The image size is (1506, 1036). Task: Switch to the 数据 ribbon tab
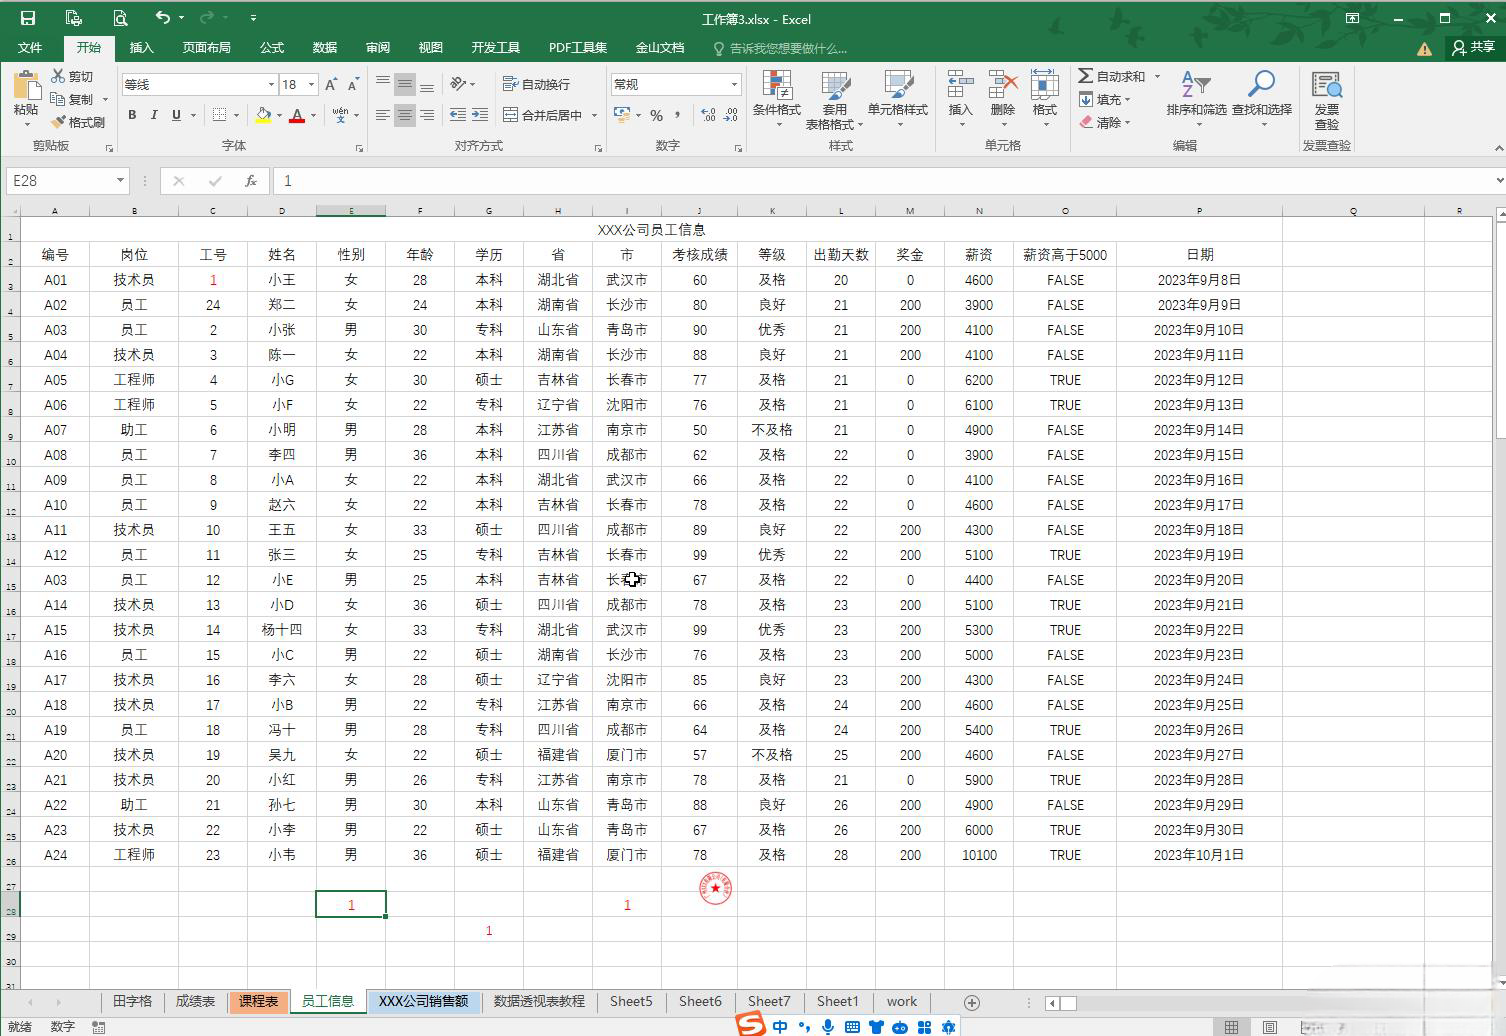(x=325, y=47)
